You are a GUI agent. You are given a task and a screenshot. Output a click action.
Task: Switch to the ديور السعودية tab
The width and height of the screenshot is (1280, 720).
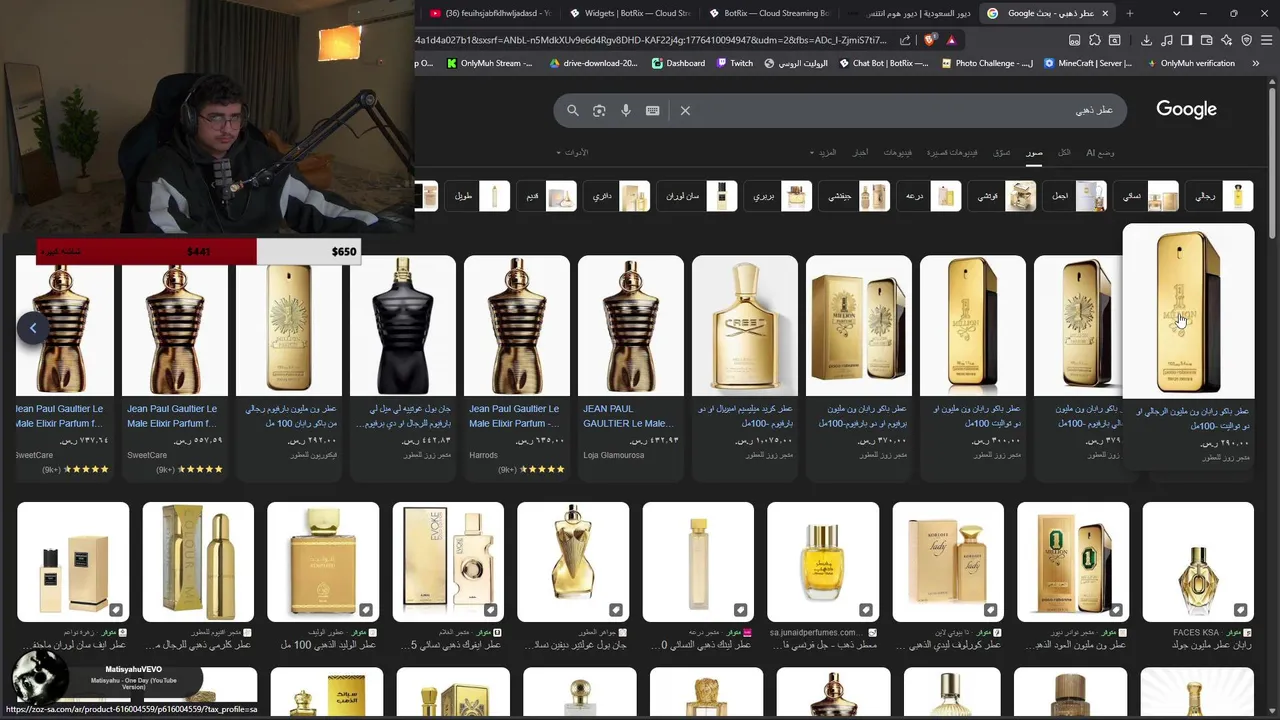click(909, 13)
